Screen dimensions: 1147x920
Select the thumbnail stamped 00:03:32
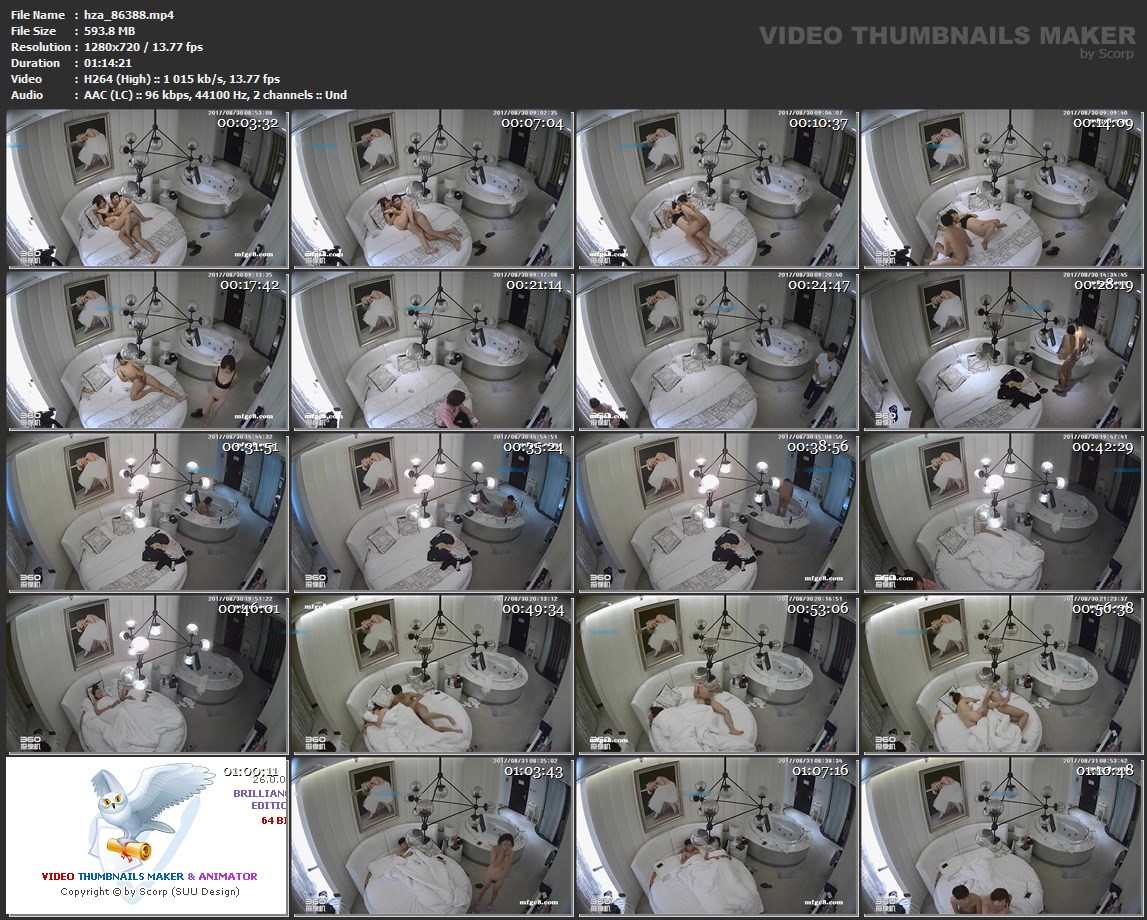pos(147,188)
